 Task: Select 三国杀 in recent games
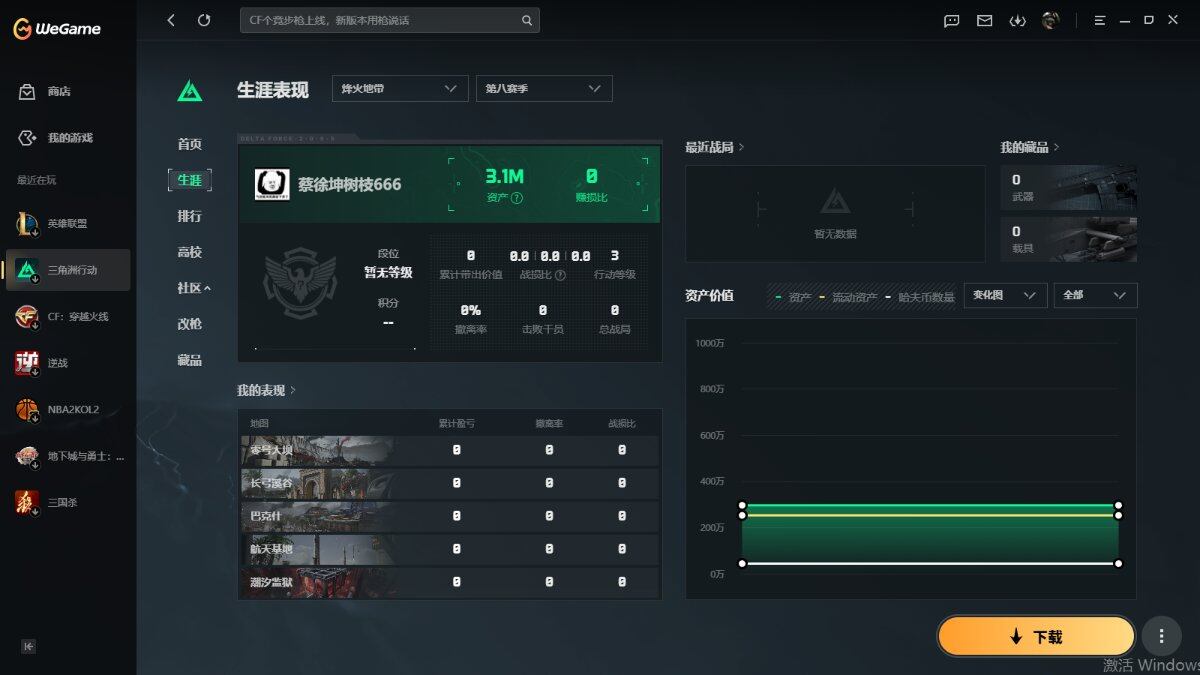[x=68, y=502]
